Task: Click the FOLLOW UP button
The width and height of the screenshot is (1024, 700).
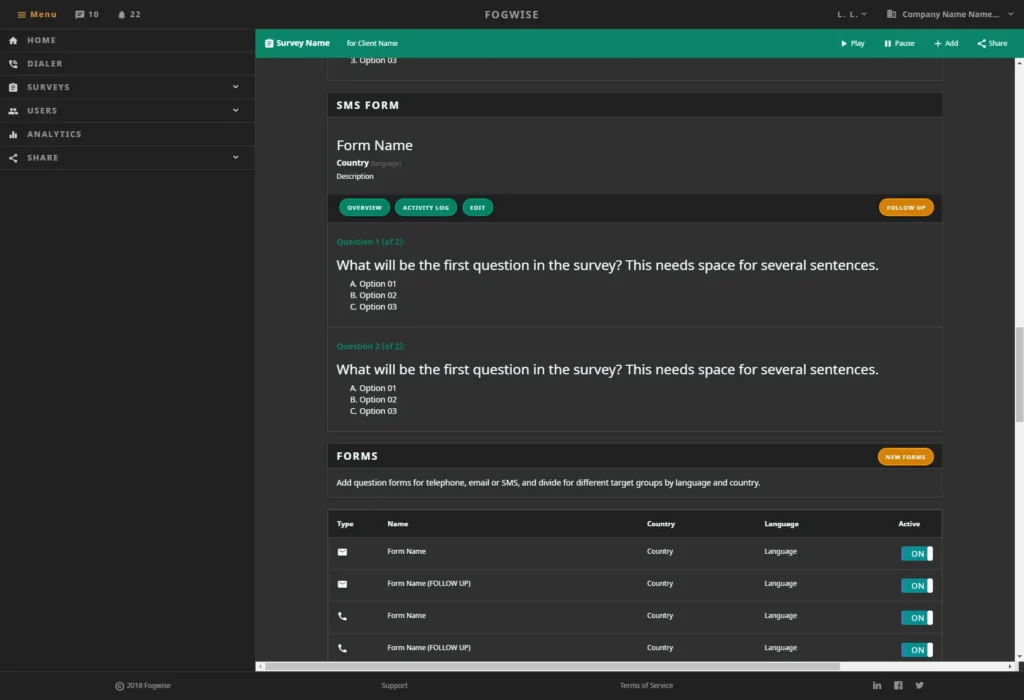Action: 906,208
